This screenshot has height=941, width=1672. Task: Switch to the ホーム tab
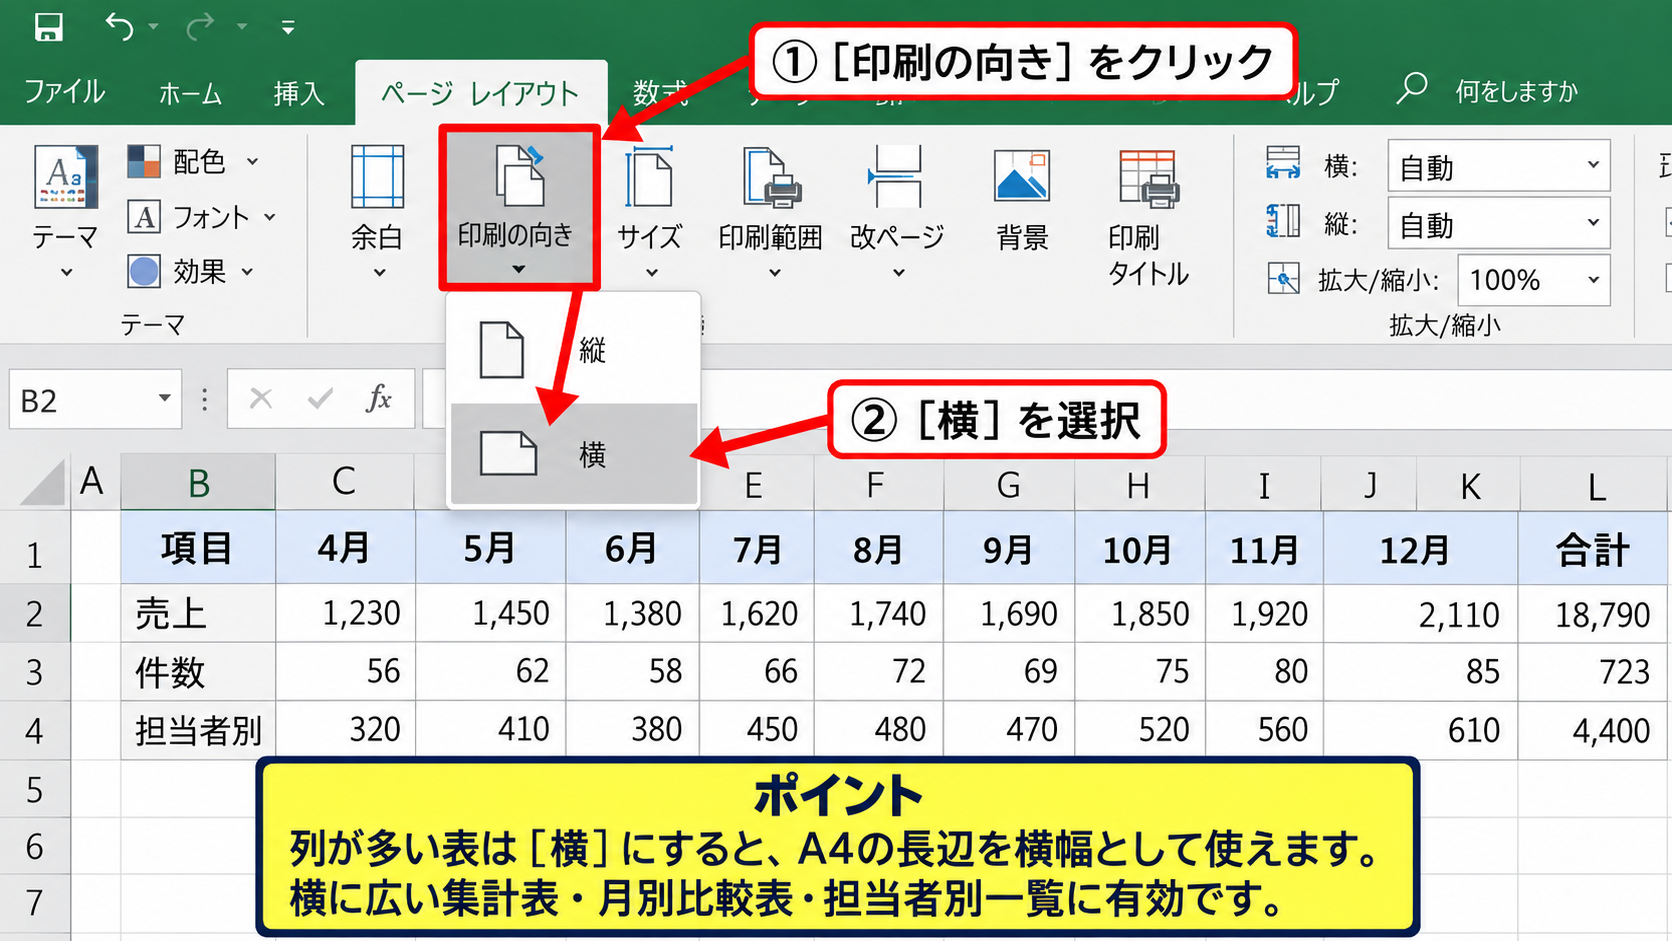[190, 93]
